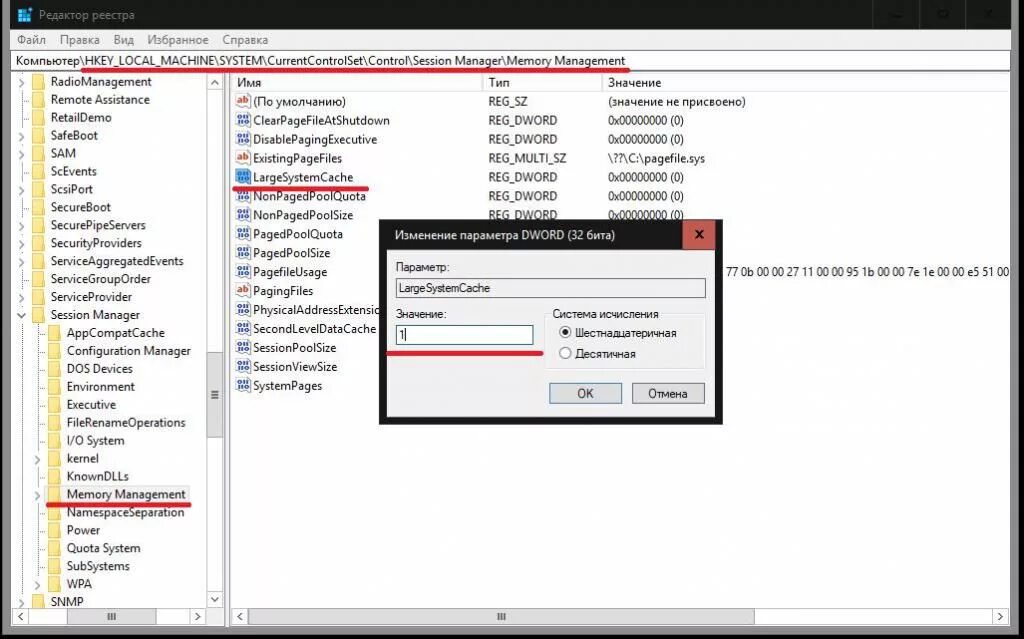The image size is (1024, 639).
Task: Click the PagefileUsage binary icon
Action: click(x=243, y=272)
